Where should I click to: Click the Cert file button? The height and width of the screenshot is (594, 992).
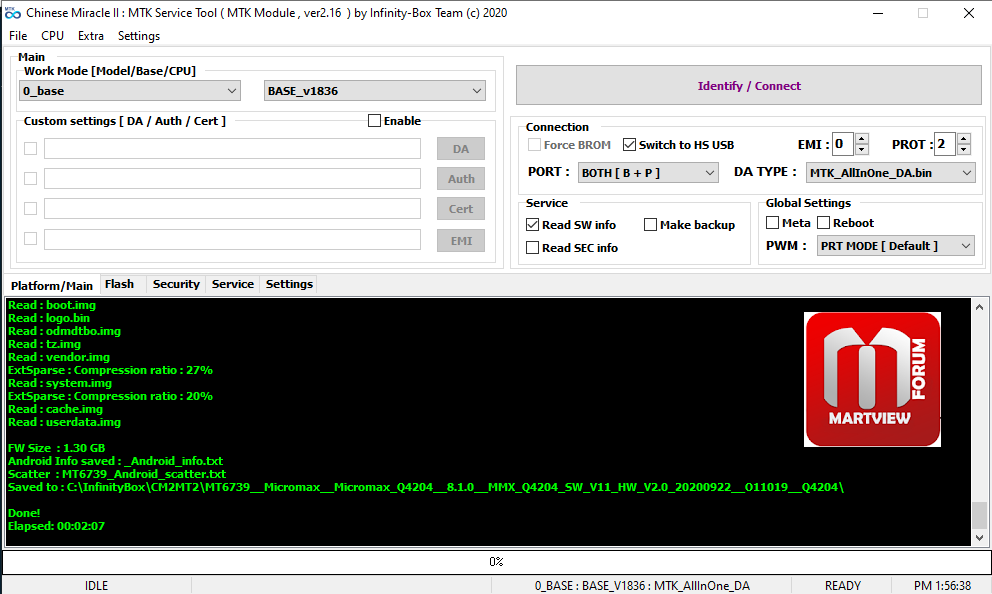pyautogui.click(x=461, y=209)
